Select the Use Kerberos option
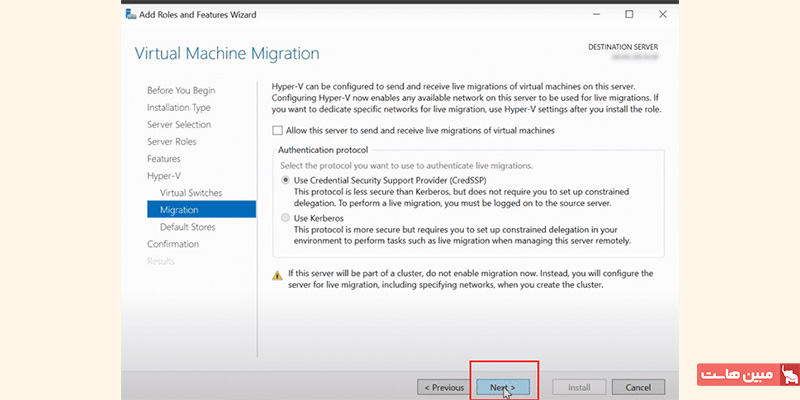 tap(285, 218)
